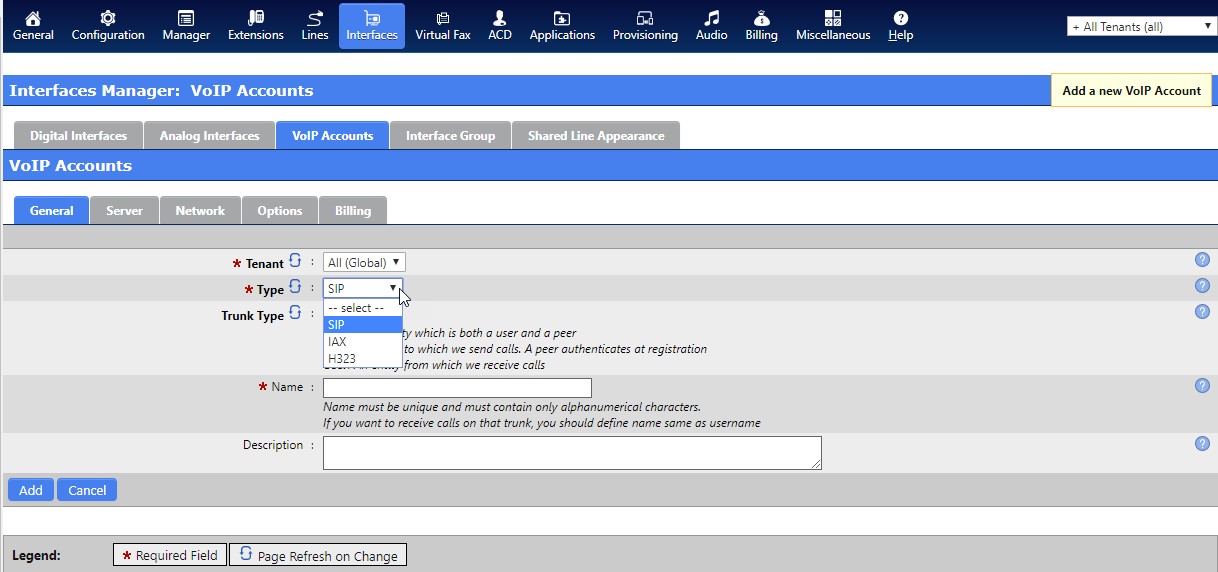Open the Interface Group tab

tap(450, 136)
